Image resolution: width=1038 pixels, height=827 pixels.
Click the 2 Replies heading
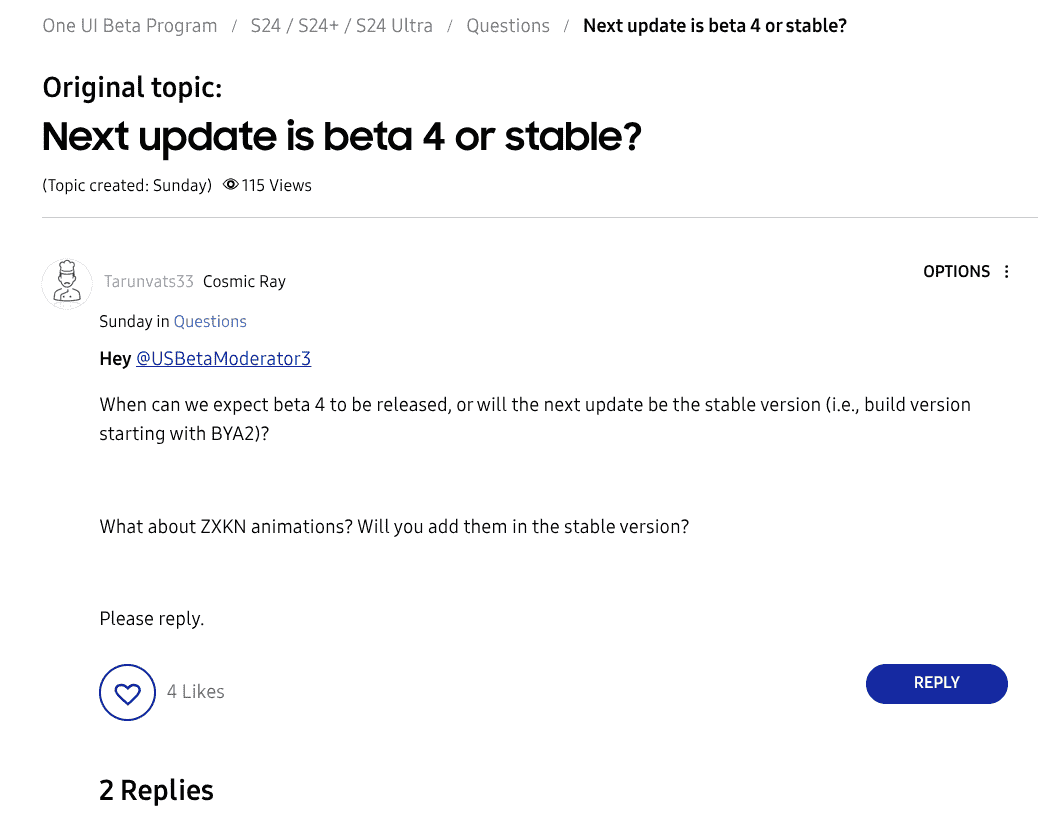click(x=157, y=791)
